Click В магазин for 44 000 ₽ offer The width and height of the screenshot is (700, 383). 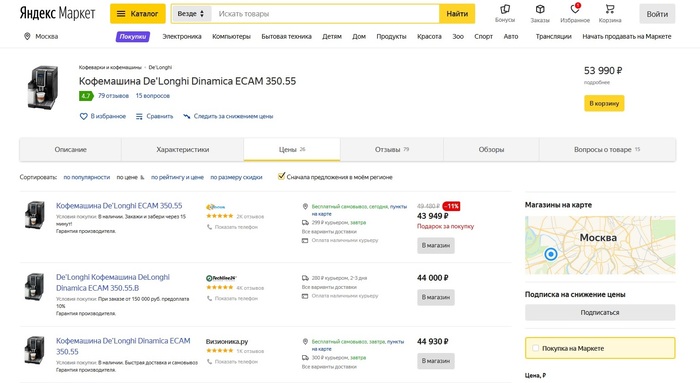point(436,297)
